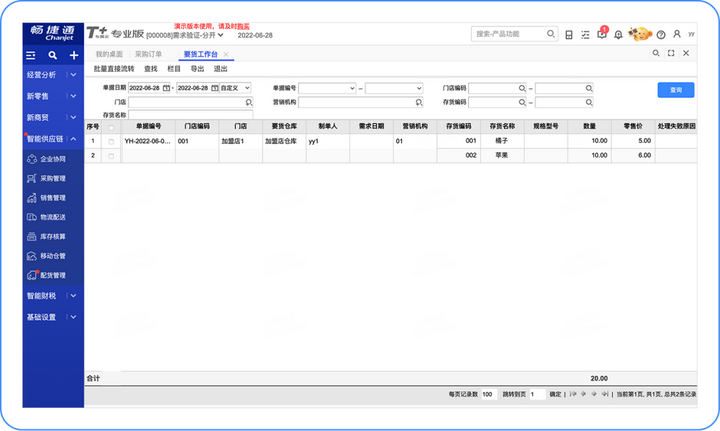720x431 pixels.
Task: Click the product search magnifier icon
Action: (551, 34)
